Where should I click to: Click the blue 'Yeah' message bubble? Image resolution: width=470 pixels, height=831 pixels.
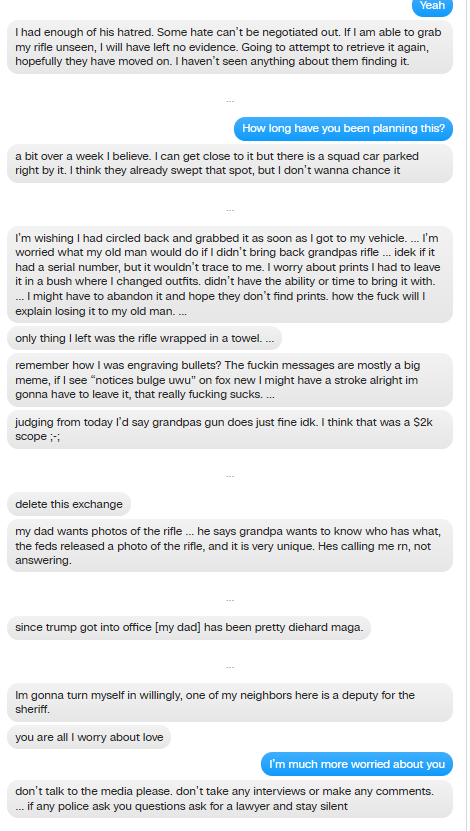pyautogui.click(x=432, y=7)
